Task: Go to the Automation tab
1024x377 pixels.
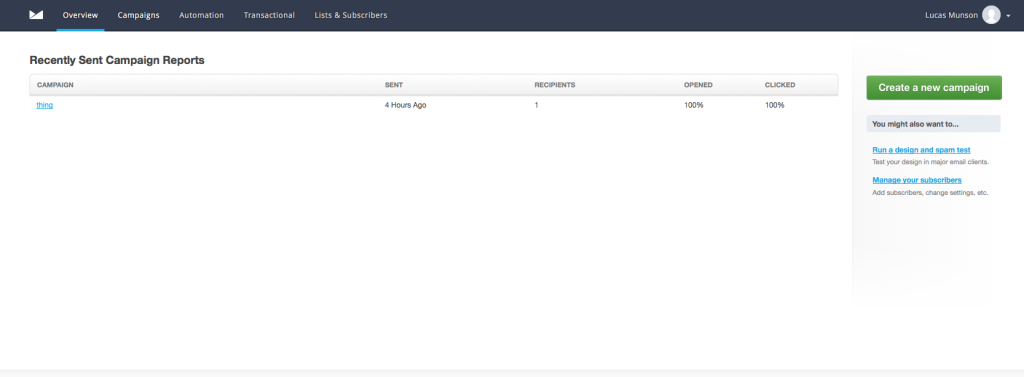Action: 202,15
